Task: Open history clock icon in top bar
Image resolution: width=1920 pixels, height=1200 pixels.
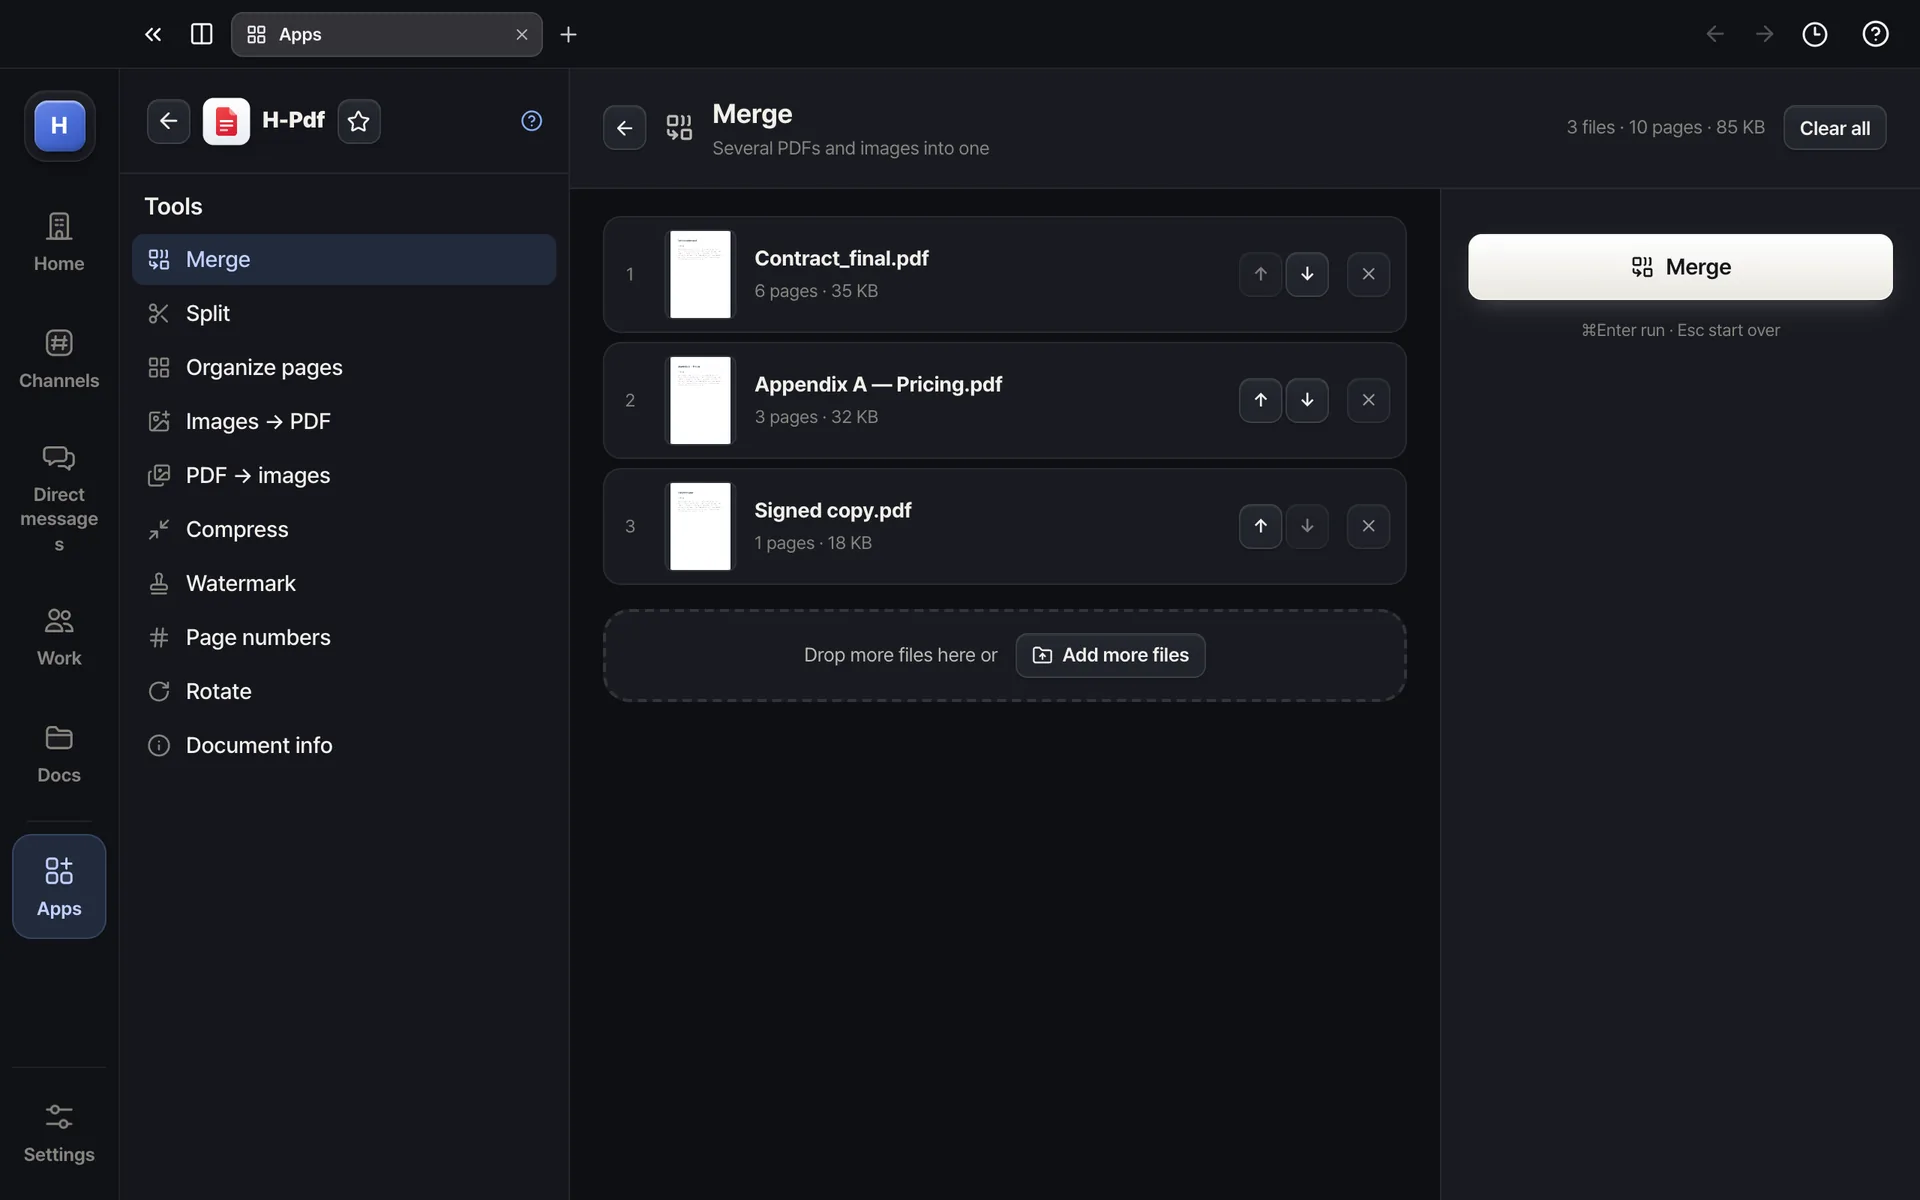Action: click(x=1814, y=34)
